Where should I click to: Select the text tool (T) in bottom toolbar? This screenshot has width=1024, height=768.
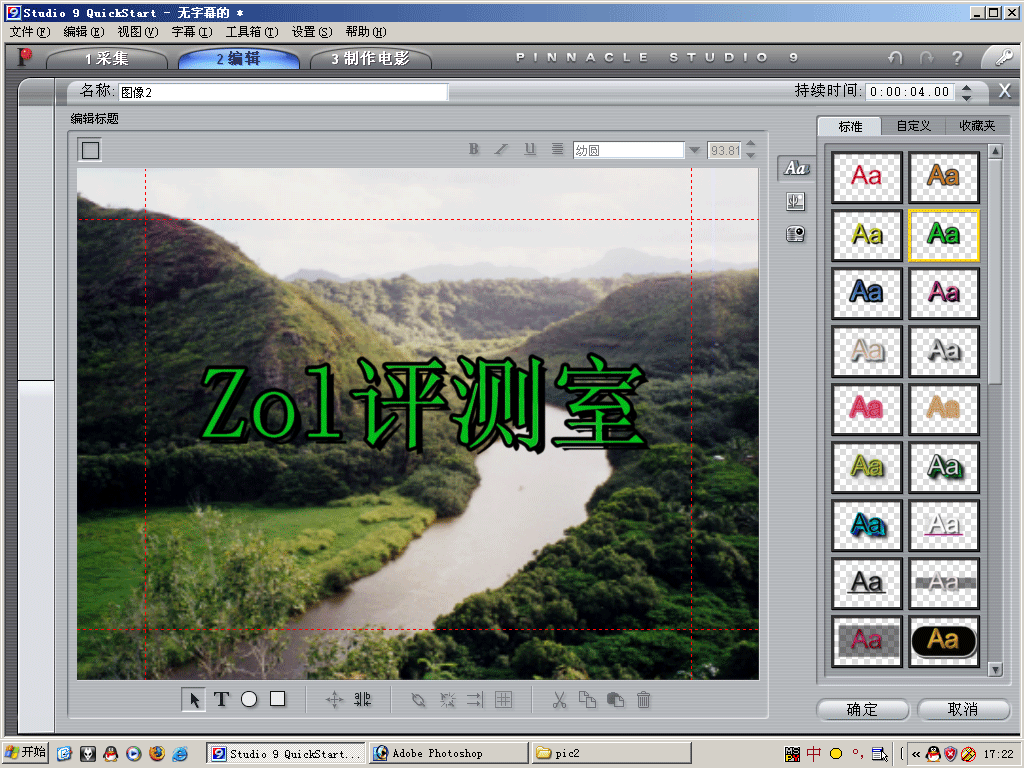pyautogui.click(x=222, y=700)
